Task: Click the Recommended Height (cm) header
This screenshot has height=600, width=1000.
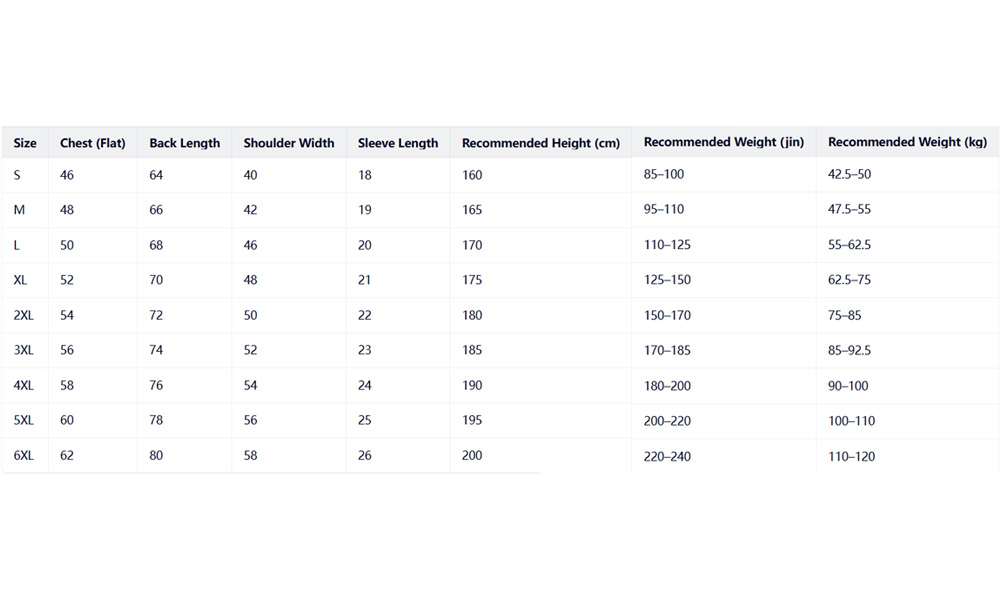Action: [541, 143]
